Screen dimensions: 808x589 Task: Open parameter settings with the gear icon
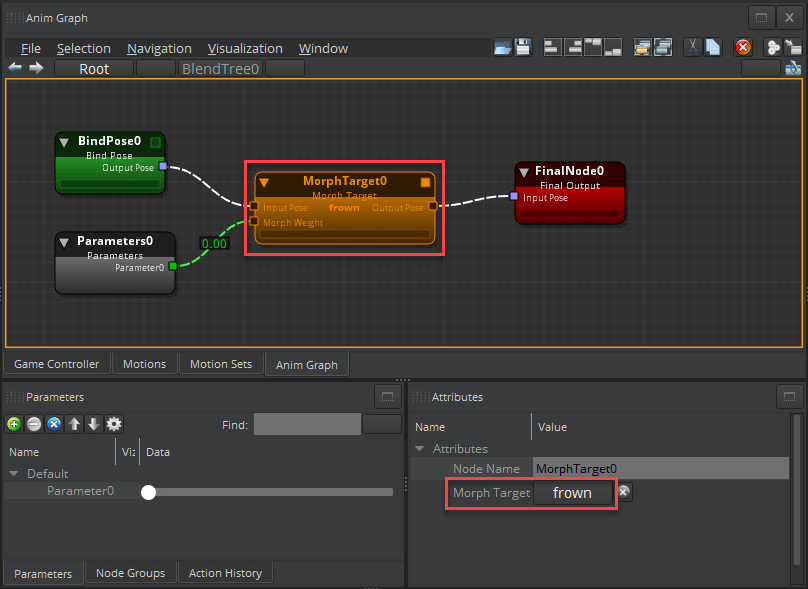[113, 424]
